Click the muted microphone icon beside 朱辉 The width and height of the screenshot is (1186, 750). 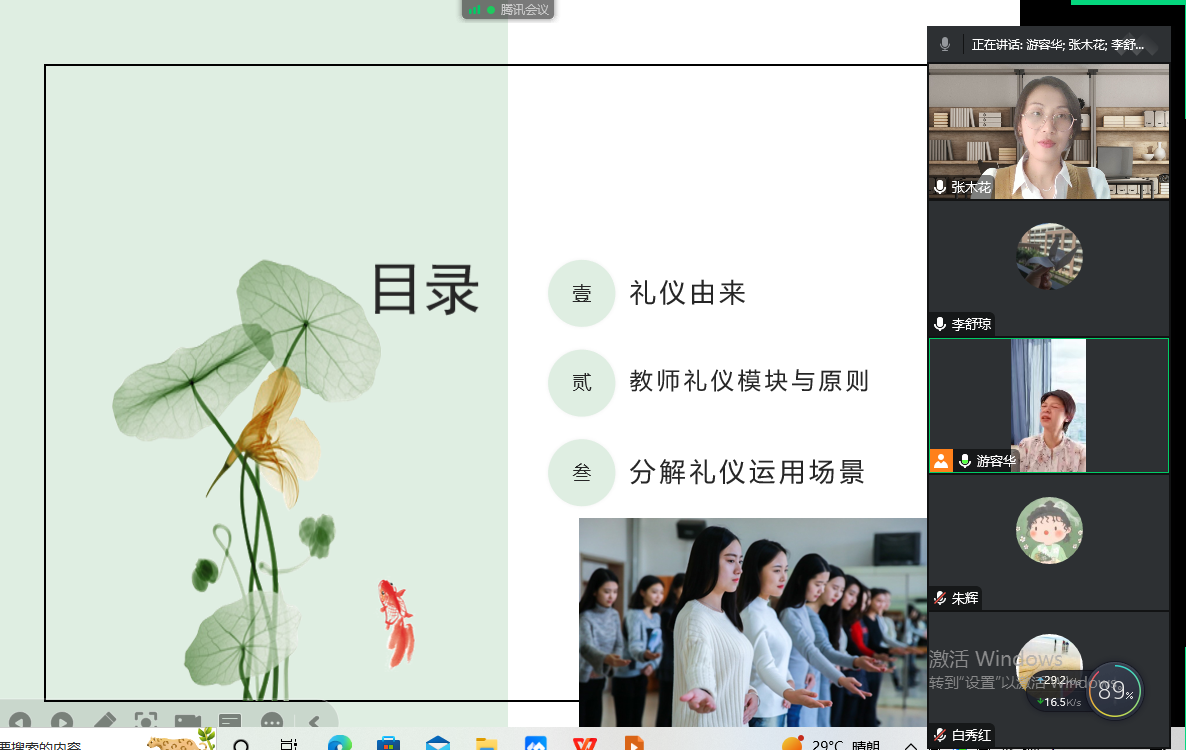point(940,598)
